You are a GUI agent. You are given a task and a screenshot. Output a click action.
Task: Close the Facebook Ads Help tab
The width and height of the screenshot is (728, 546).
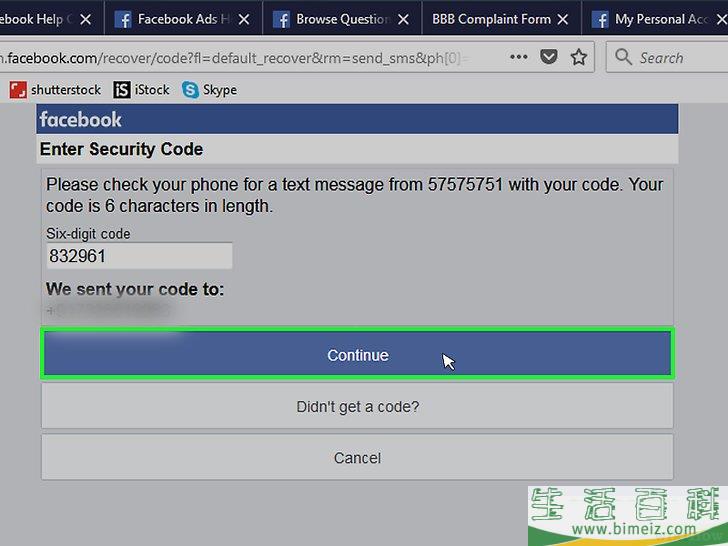244,19
